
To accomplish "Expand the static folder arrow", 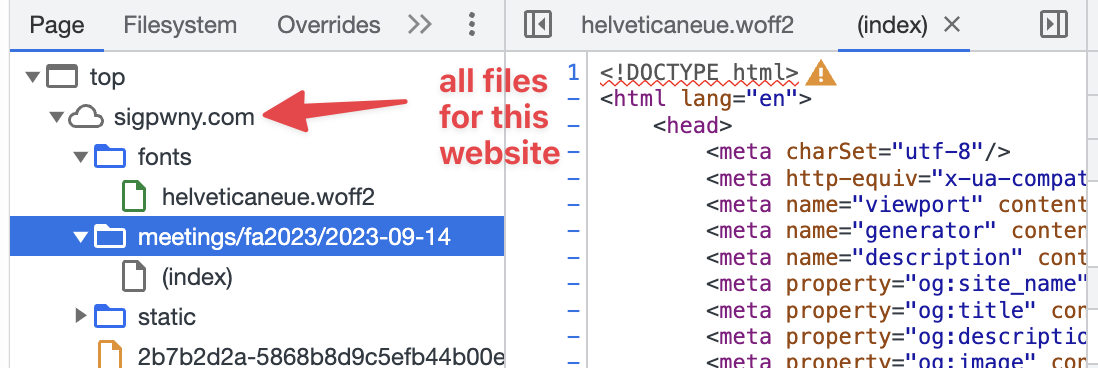I will pyautogui.click(x=80, y=316).
